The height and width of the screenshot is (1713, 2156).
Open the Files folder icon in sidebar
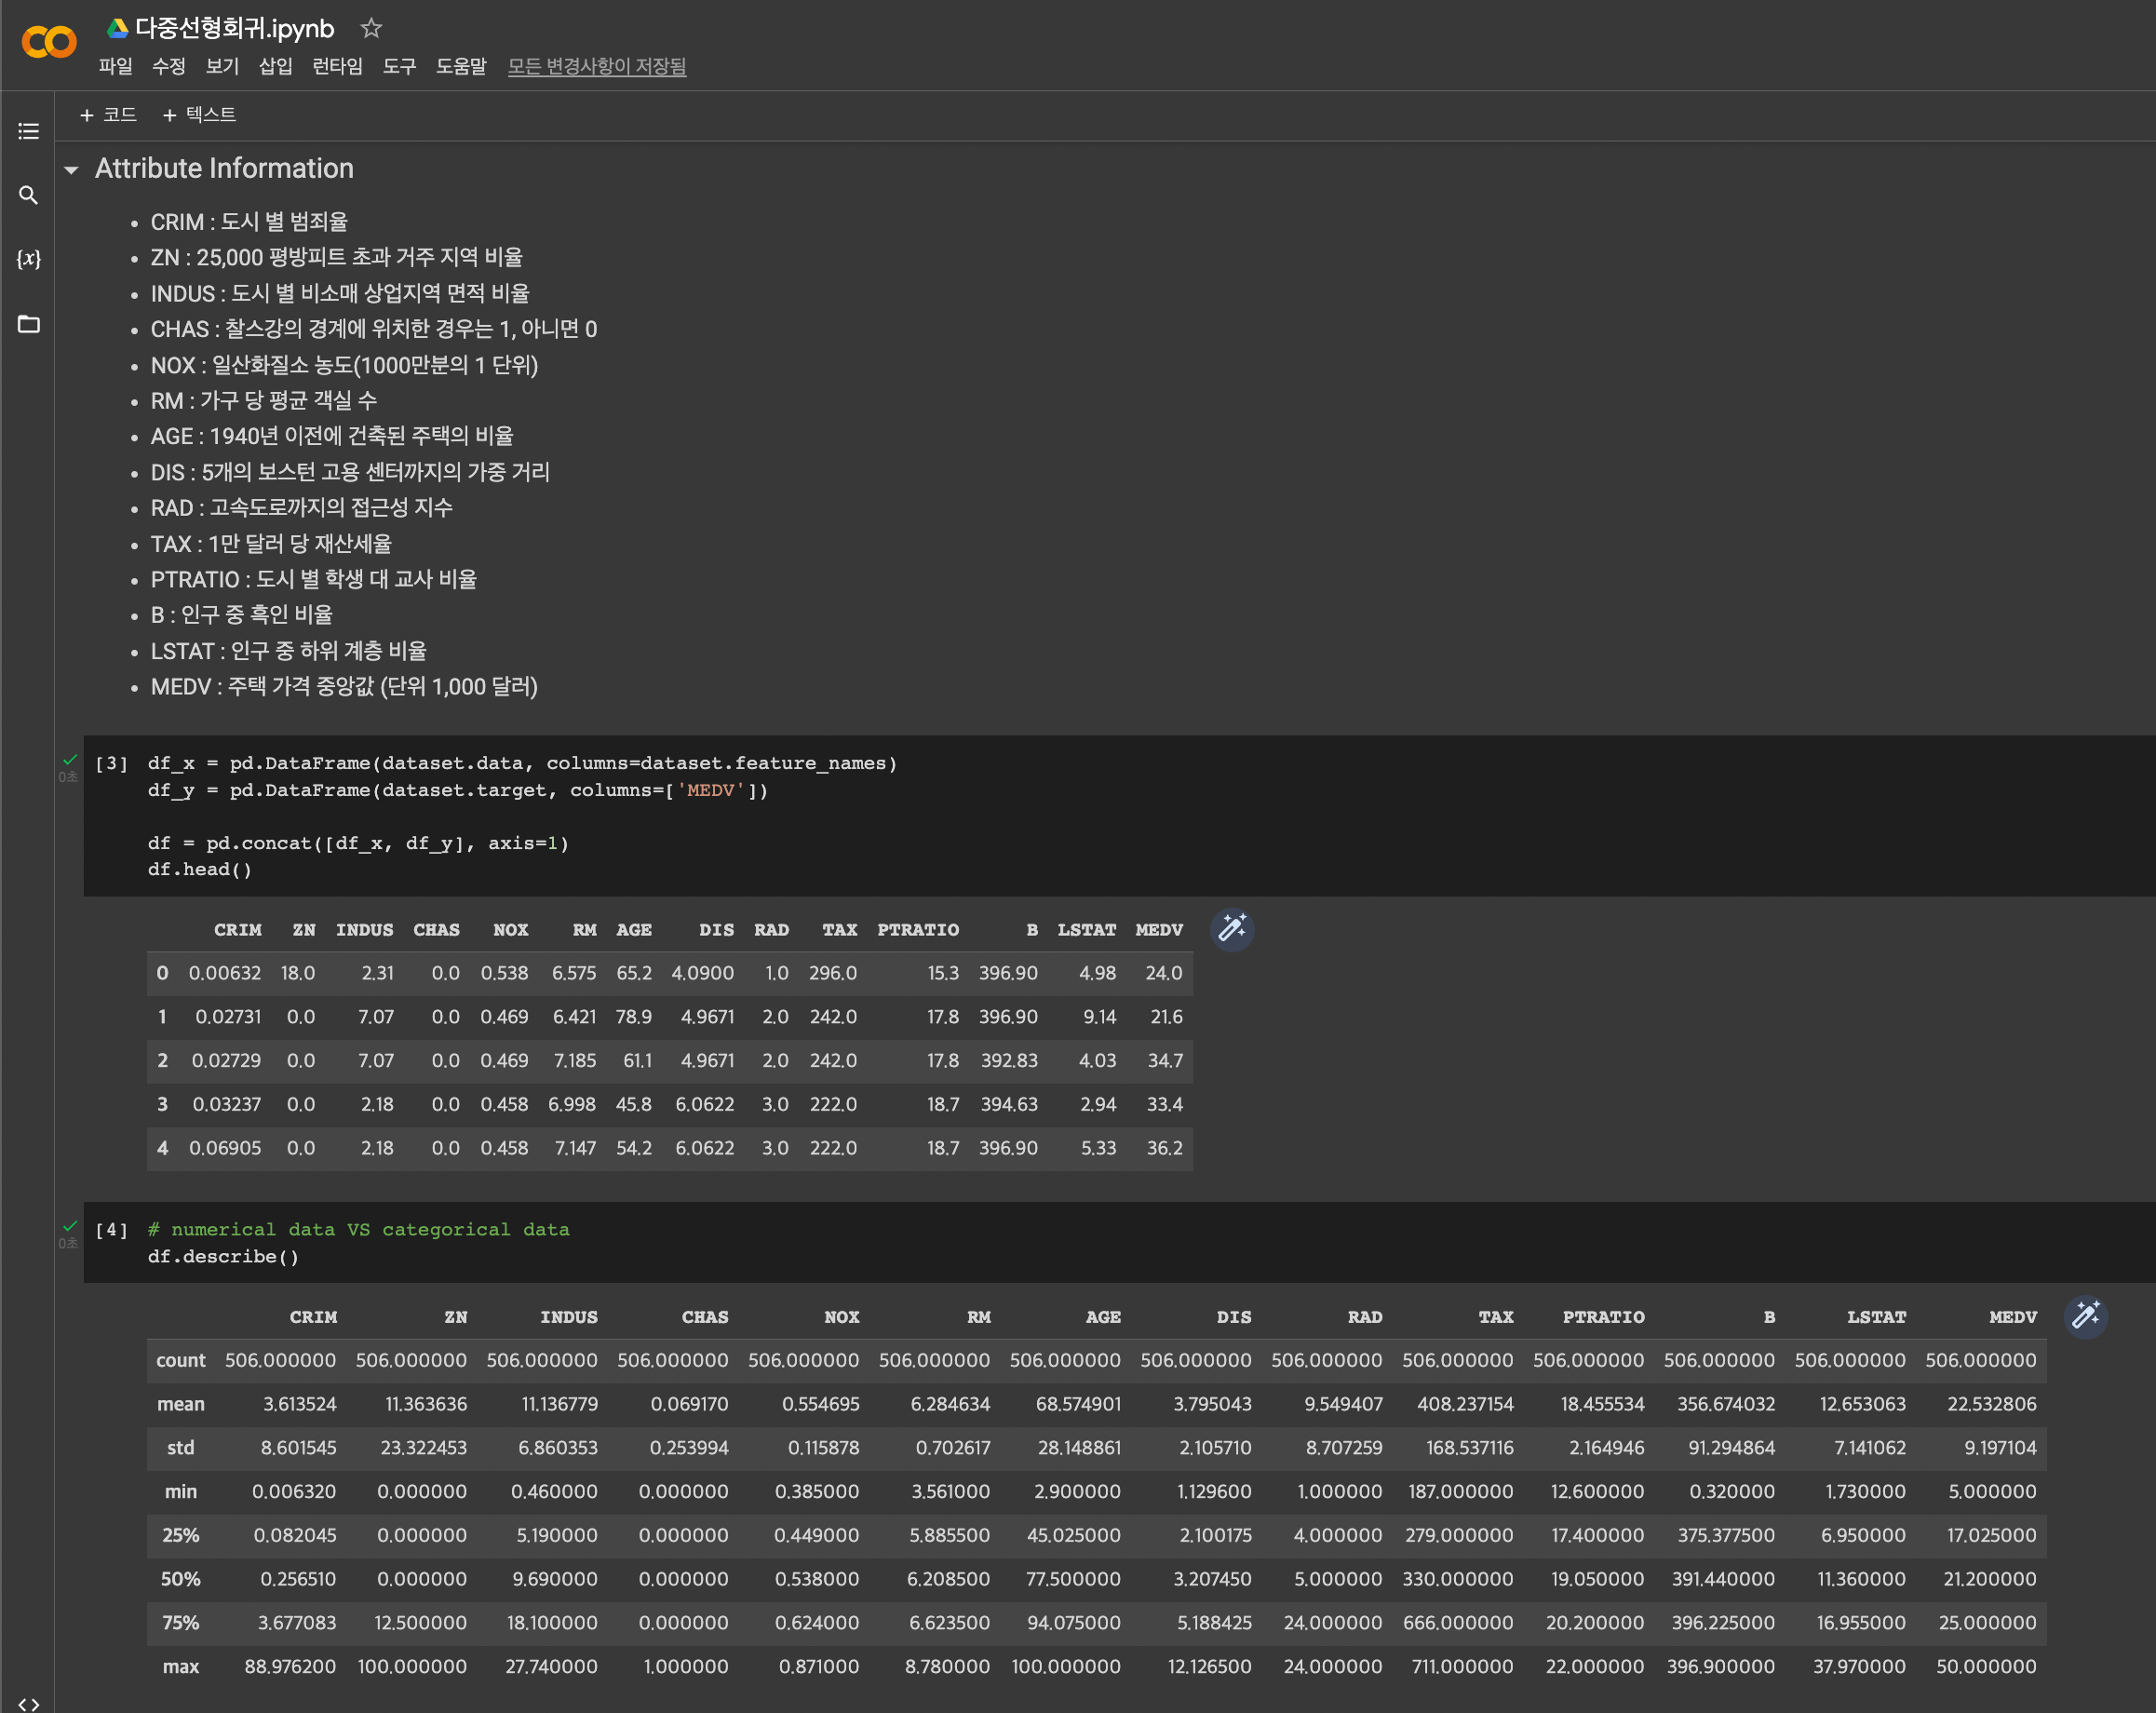point(28,324)
